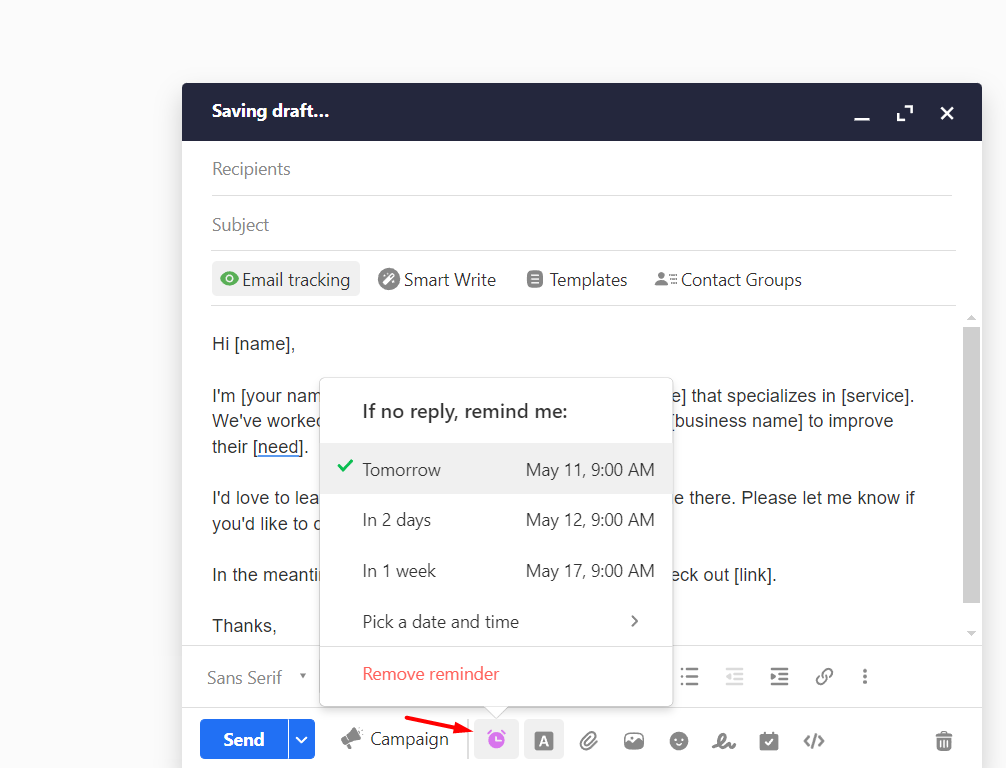Expand the Send options dropdown arrow
Image resolution: width=1006 pixels, height=768 pixels.
pos(302,740)
